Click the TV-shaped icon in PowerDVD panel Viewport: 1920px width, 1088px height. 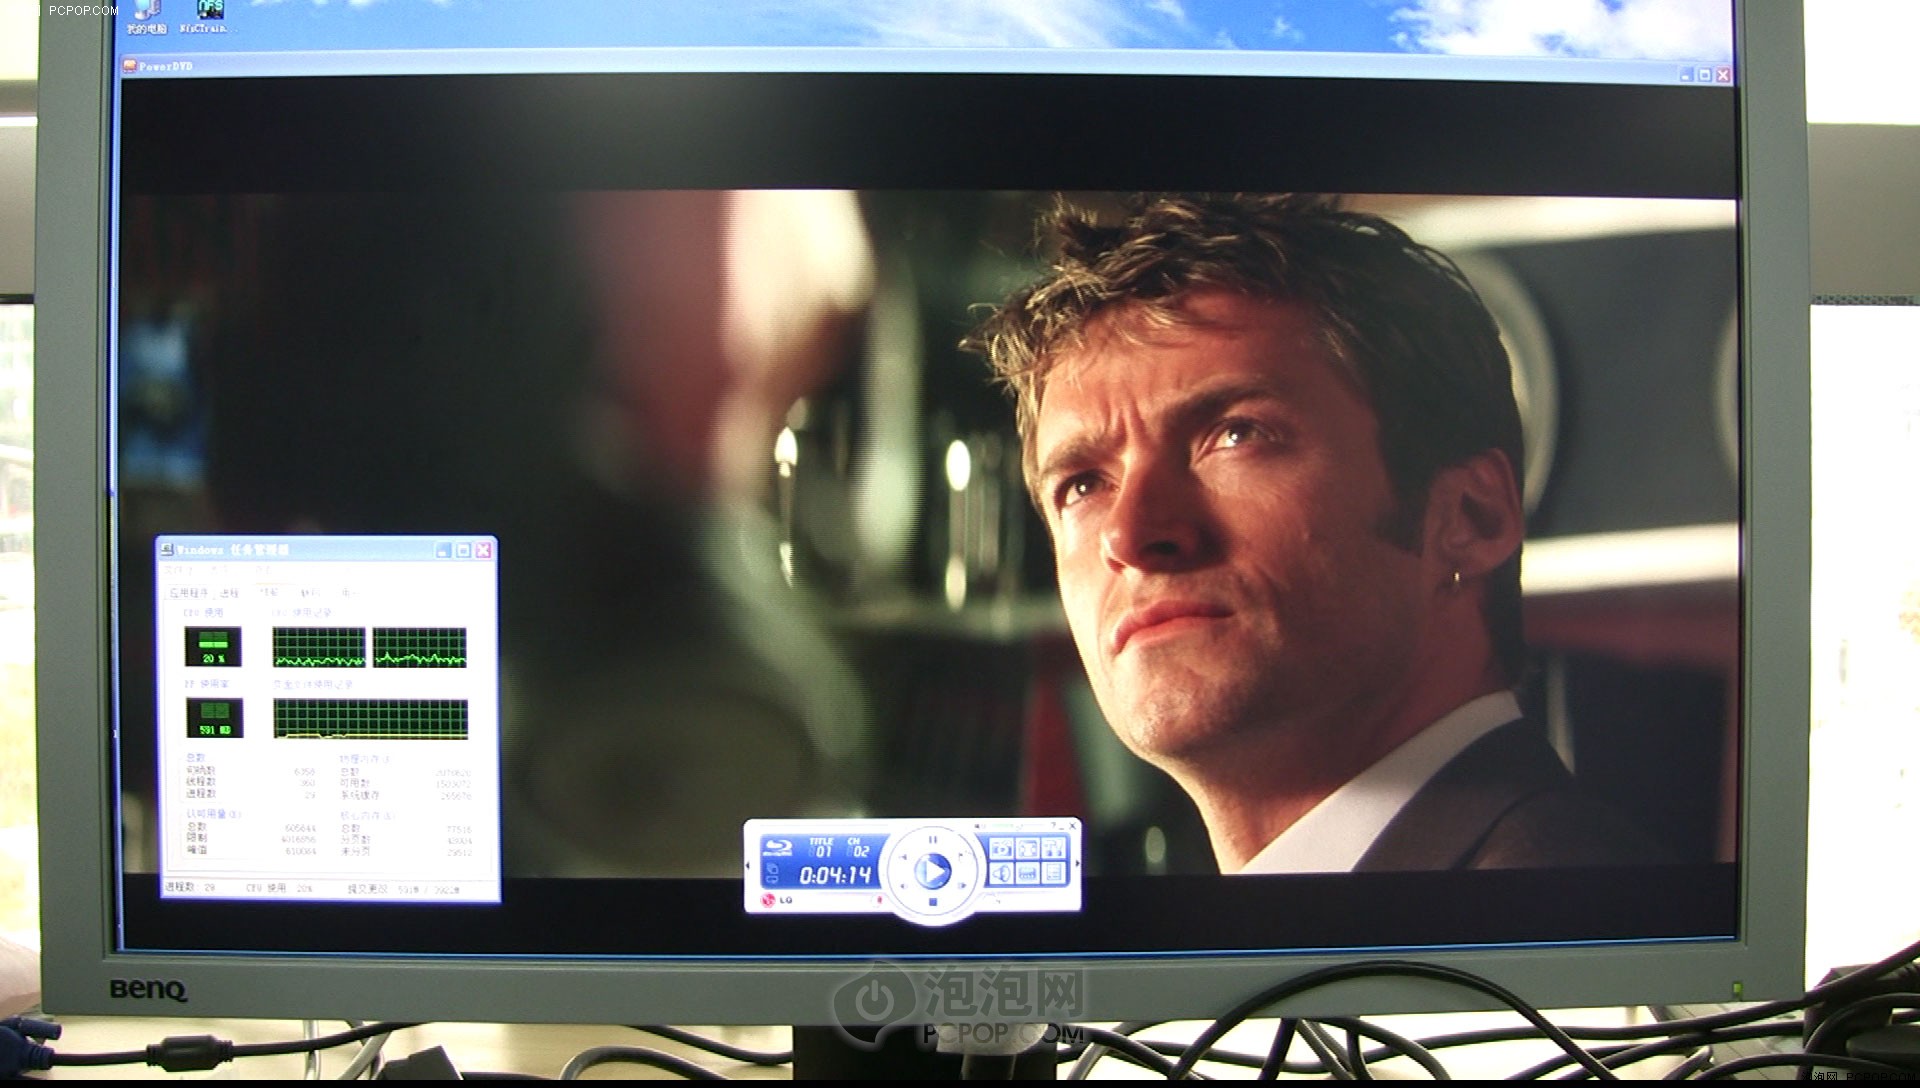point(1053,848)
